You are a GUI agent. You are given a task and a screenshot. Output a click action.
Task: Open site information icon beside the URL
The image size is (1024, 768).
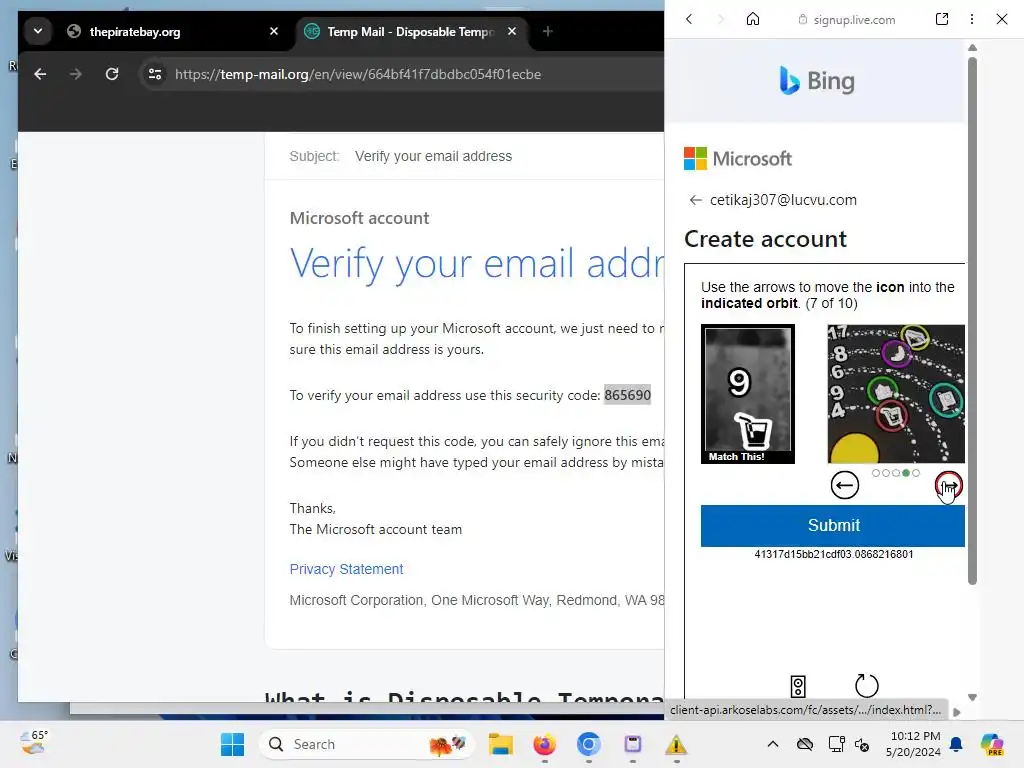[155, 74]
